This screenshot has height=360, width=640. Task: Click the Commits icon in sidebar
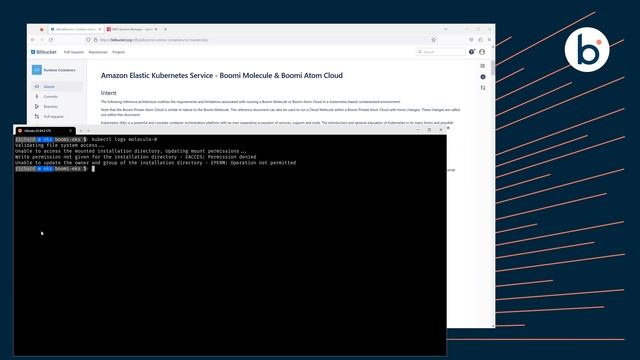pos(37,97)
